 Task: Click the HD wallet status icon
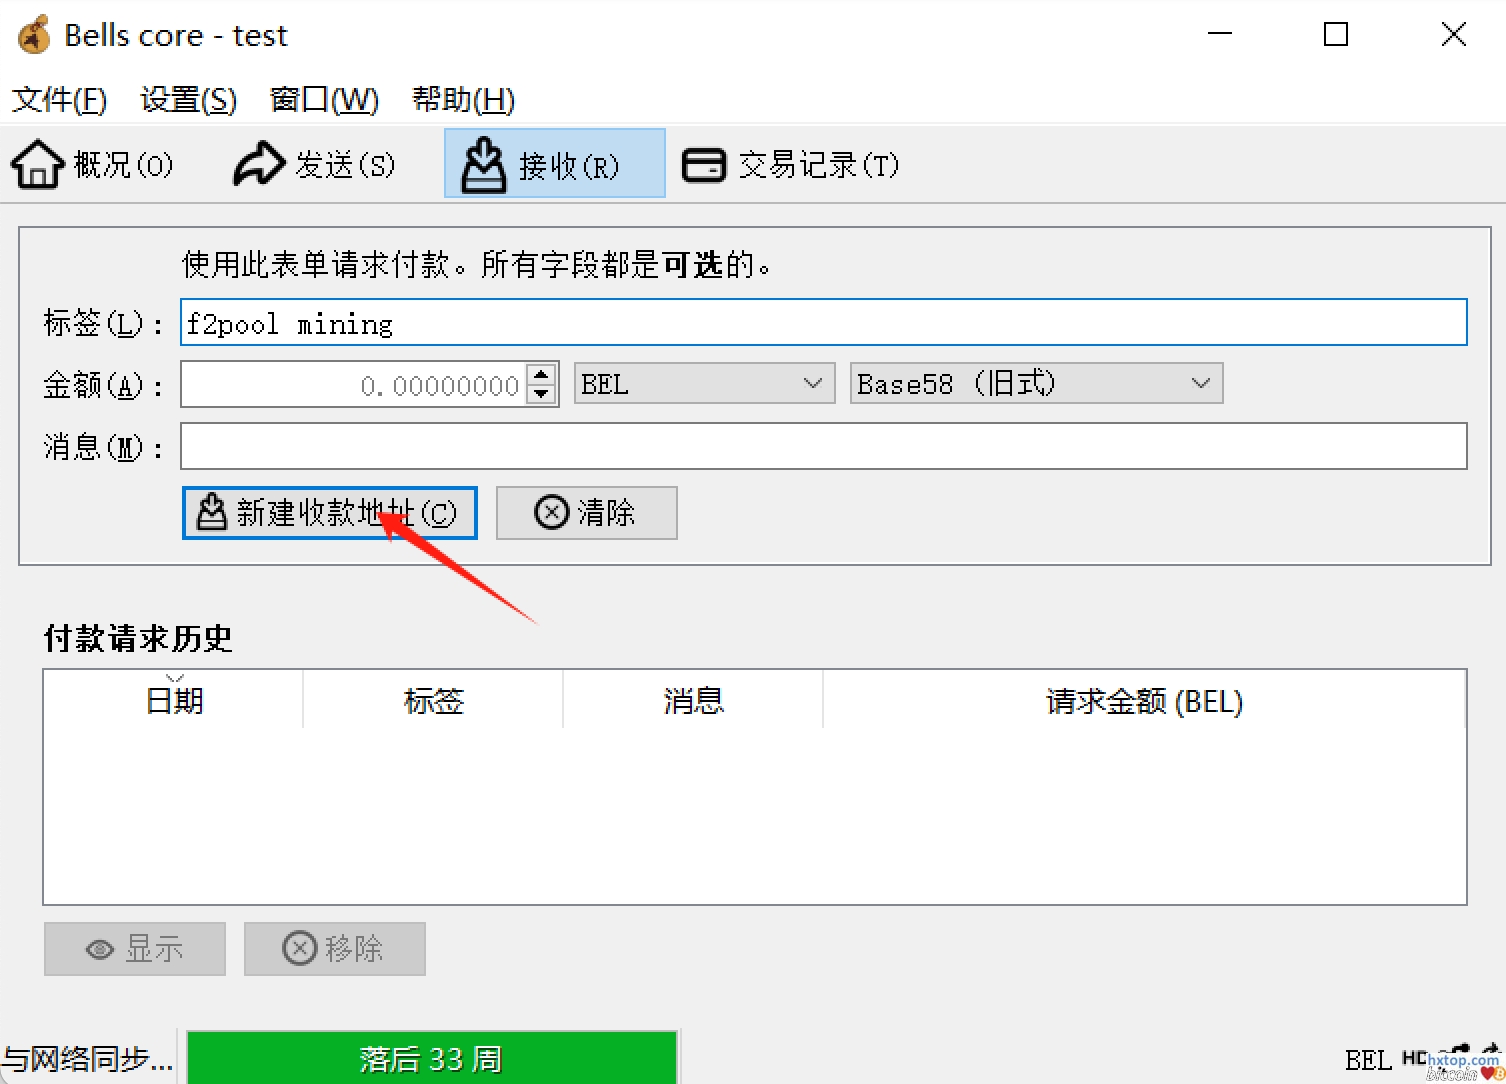[1413, 1058]
